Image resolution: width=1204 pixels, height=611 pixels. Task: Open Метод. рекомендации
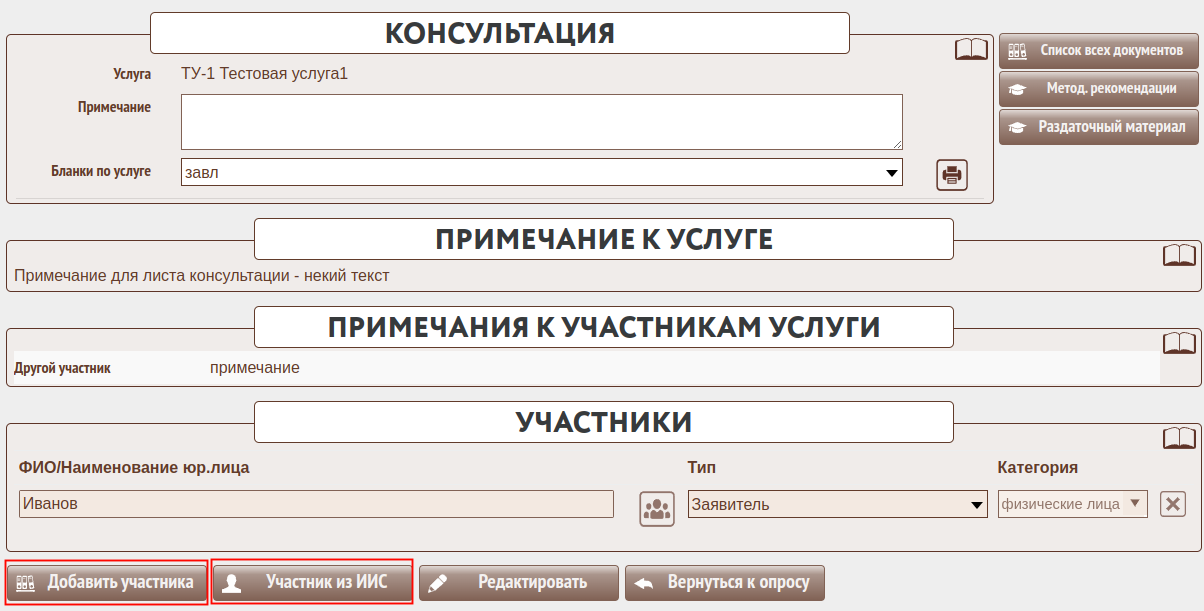coord(1098,88)
